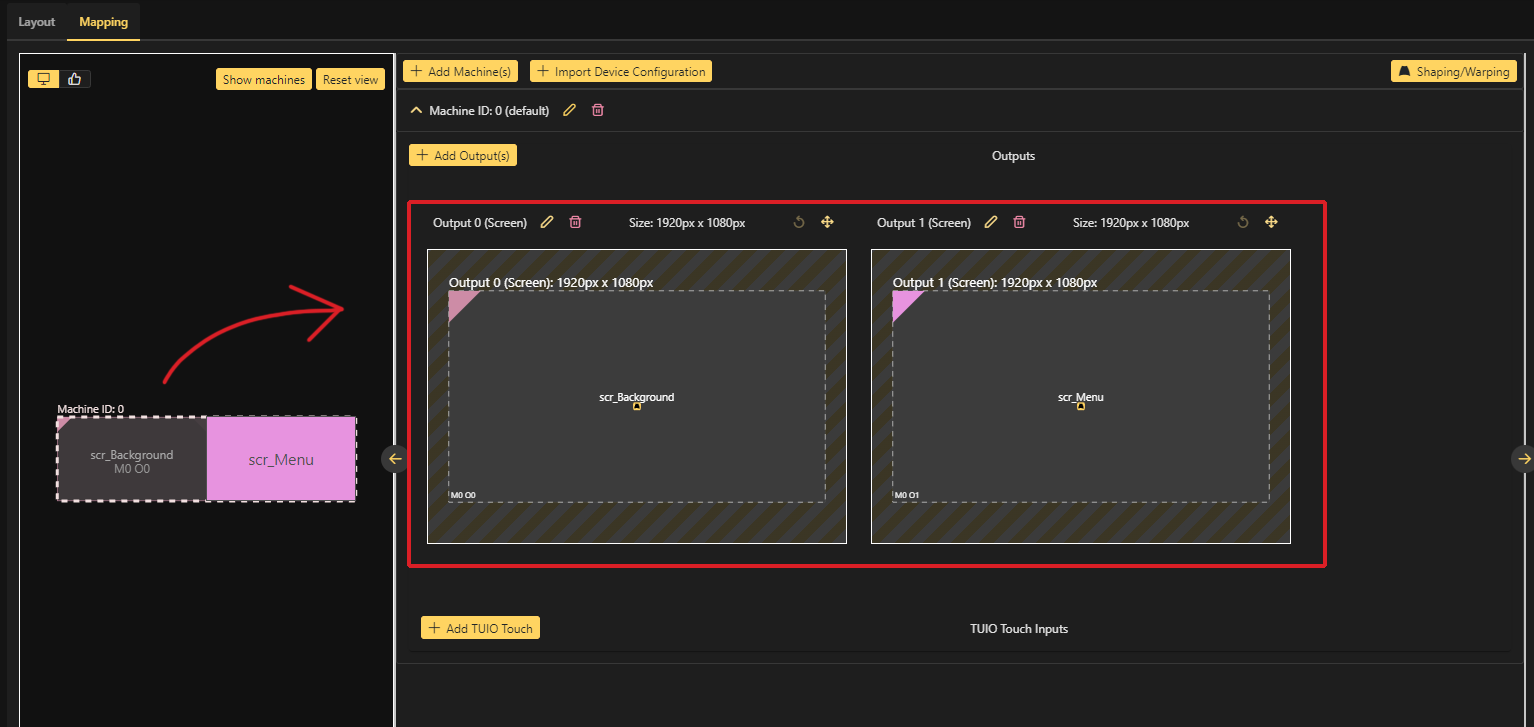Image resolution: width=1534 pixels, height=727 pixels.
Task: Click pencil edit icon for Output 1
Action: pyautogui.click(x=991, y=222)
